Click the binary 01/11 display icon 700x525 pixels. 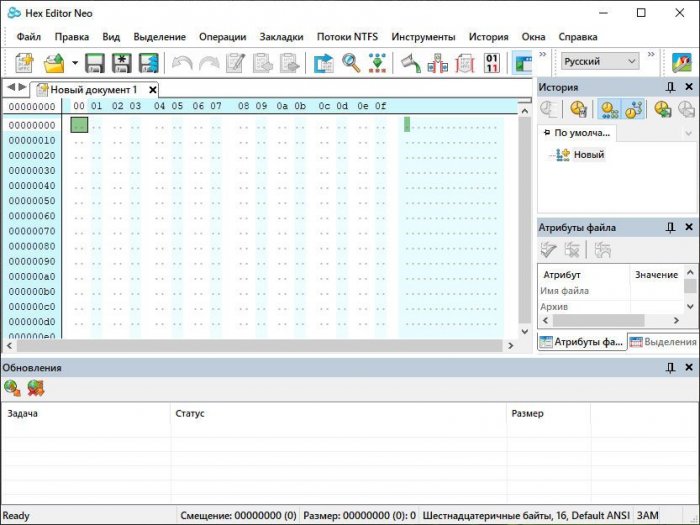[492, 63]
